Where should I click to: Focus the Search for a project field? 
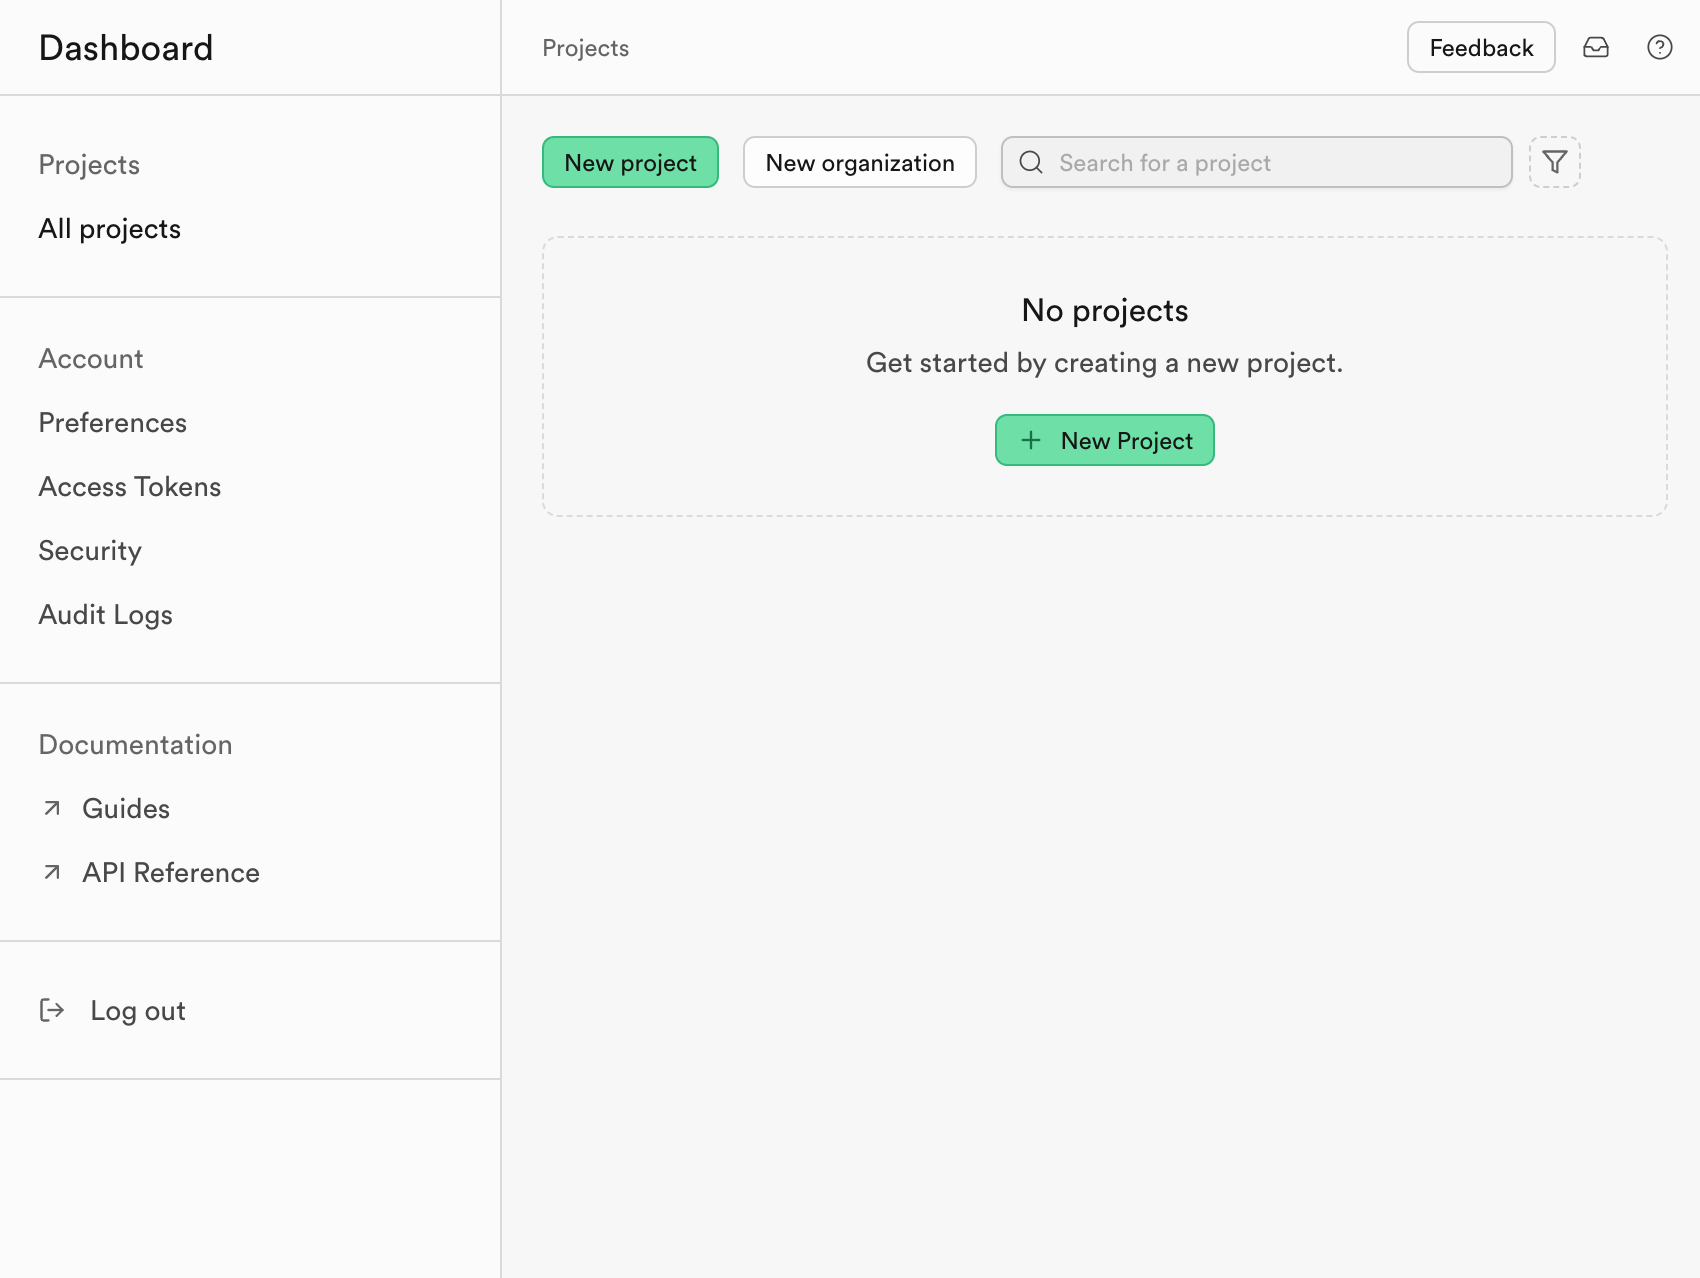[1257, 162]
